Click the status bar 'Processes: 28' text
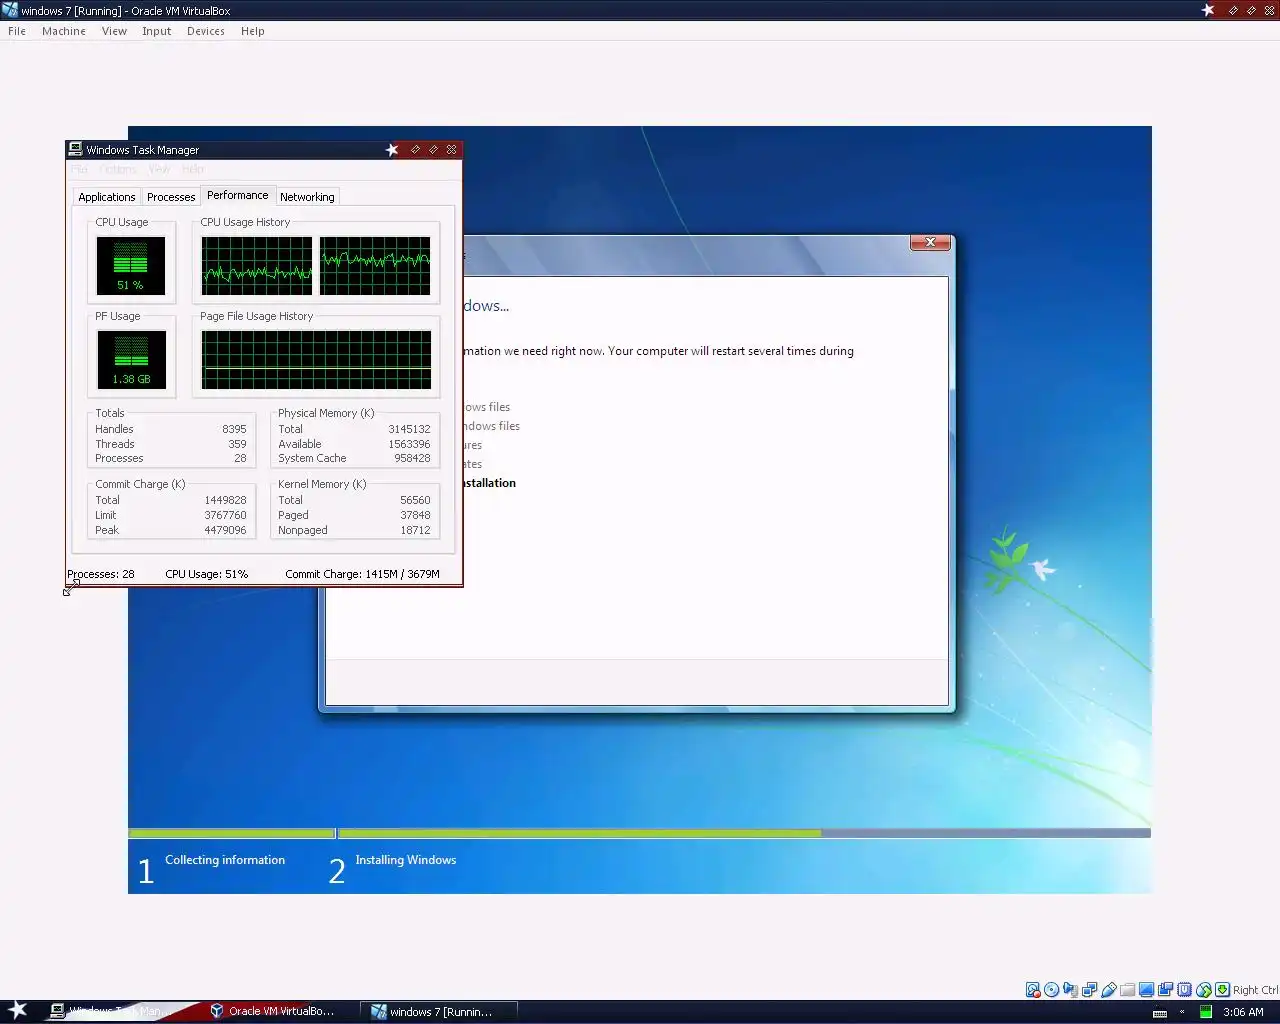This screenshot has height=1024, width=1280. 101,574
